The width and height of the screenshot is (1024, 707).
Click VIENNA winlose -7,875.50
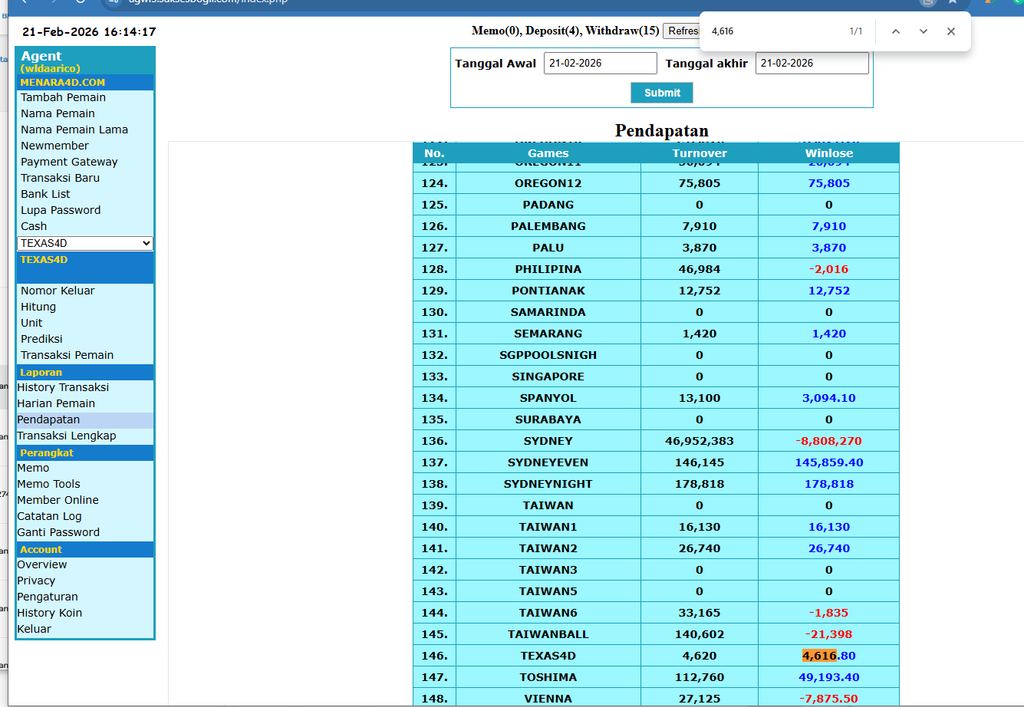pos(829,699)
